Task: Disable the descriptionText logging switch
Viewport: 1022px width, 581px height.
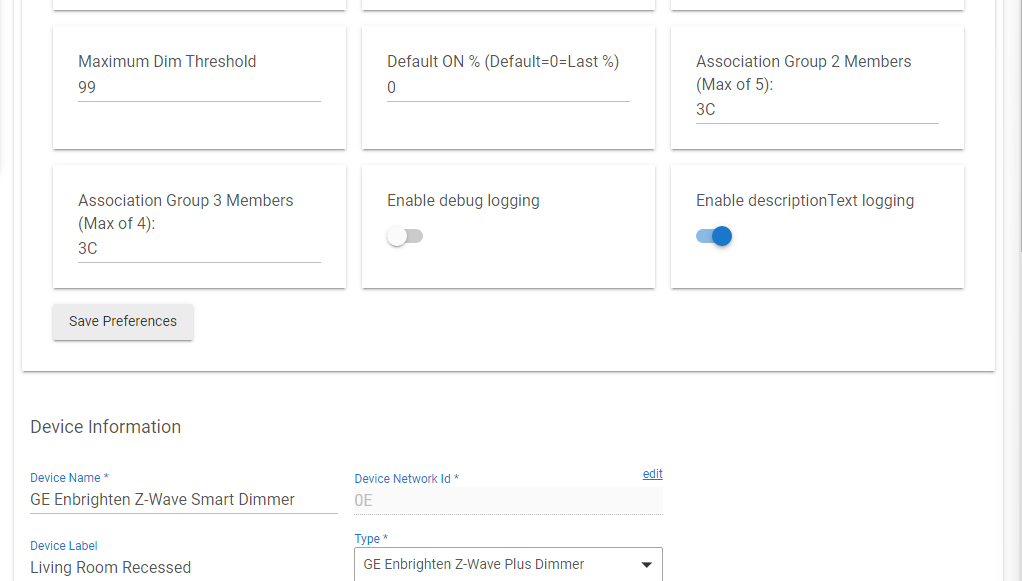Action: click(x=714, y=236)
